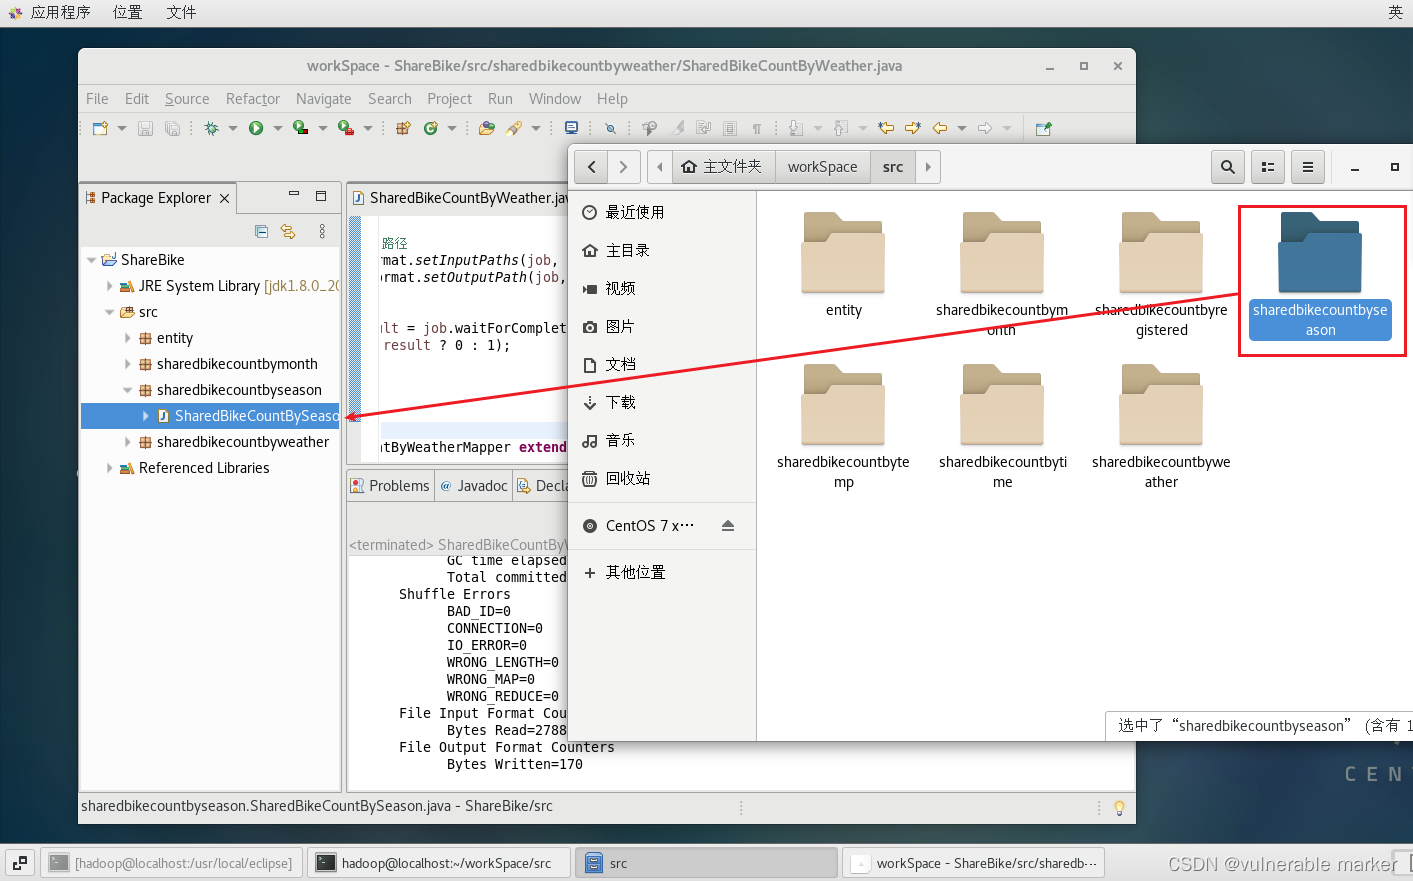
Task: Select the sharedbikecountbyweather folder icon
Action: click(x=1161, y=405)
